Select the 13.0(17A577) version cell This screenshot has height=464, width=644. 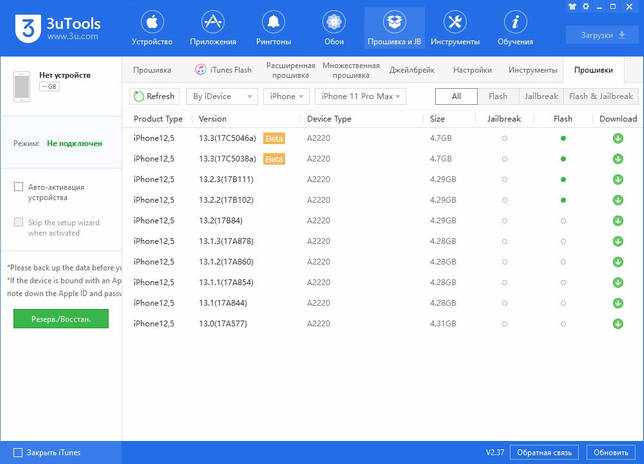pos(223,324)
